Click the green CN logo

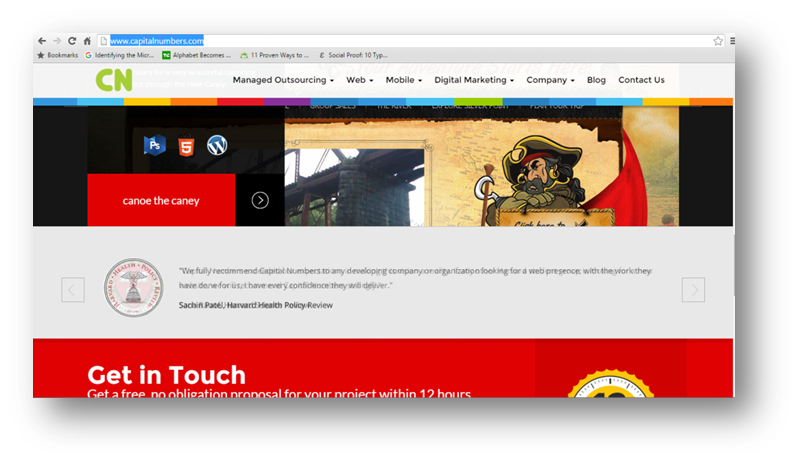[x=114, y=80]
